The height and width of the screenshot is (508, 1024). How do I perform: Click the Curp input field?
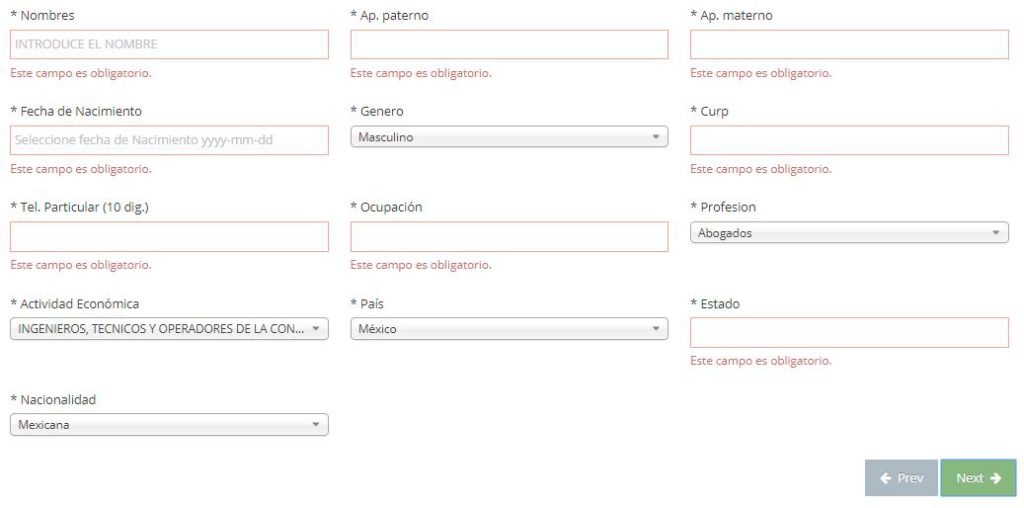849,140
